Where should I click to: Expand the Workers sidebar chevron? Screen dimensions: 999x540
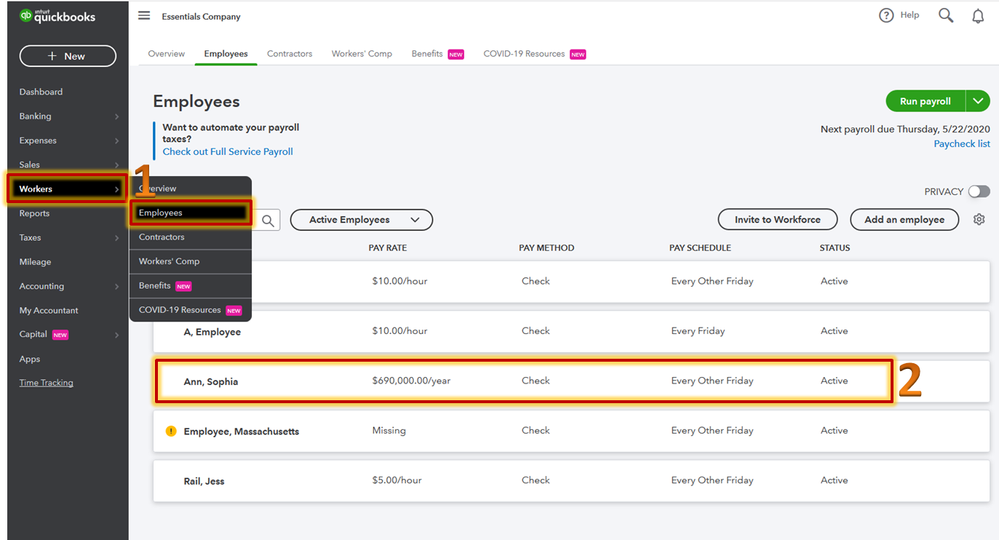click(117, 189)
